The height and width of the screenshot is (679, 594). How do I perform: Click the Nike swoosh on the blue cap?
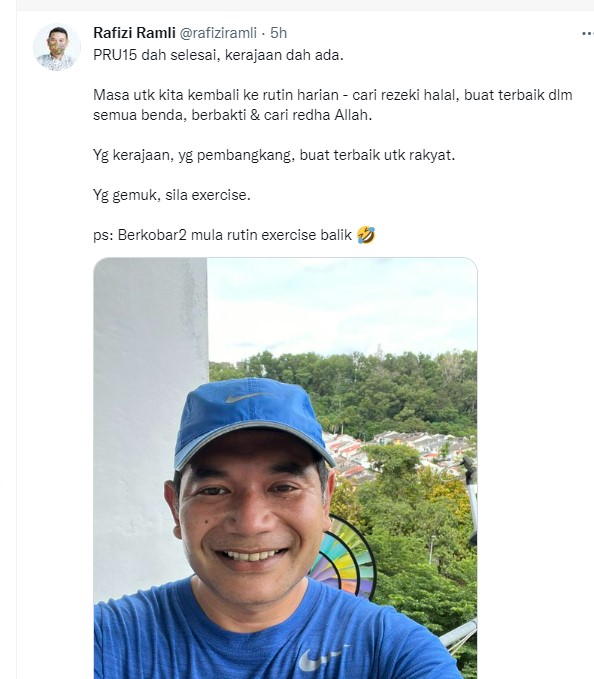(x=248, y=397)
